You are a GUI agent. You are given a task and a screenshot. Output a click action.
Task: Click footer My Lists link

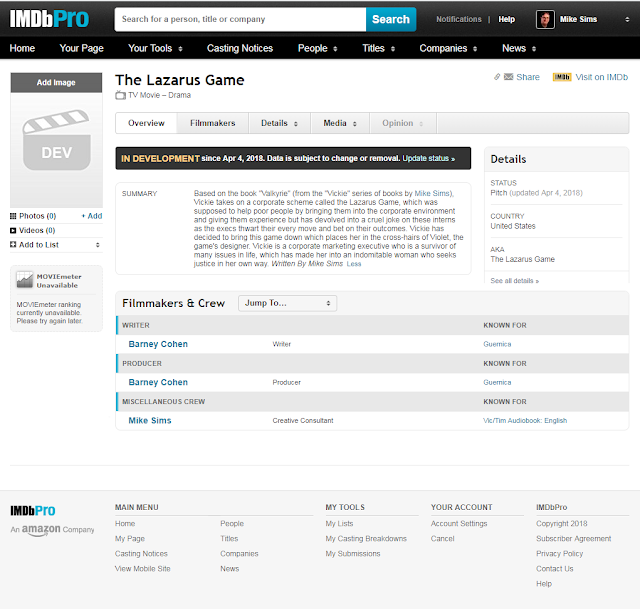(x=339, y=524)
